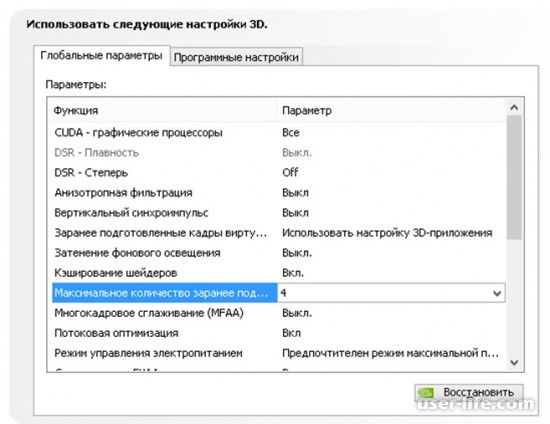
Task: Select Затенение фонового освещения row
Action: (x=279, y=253)
